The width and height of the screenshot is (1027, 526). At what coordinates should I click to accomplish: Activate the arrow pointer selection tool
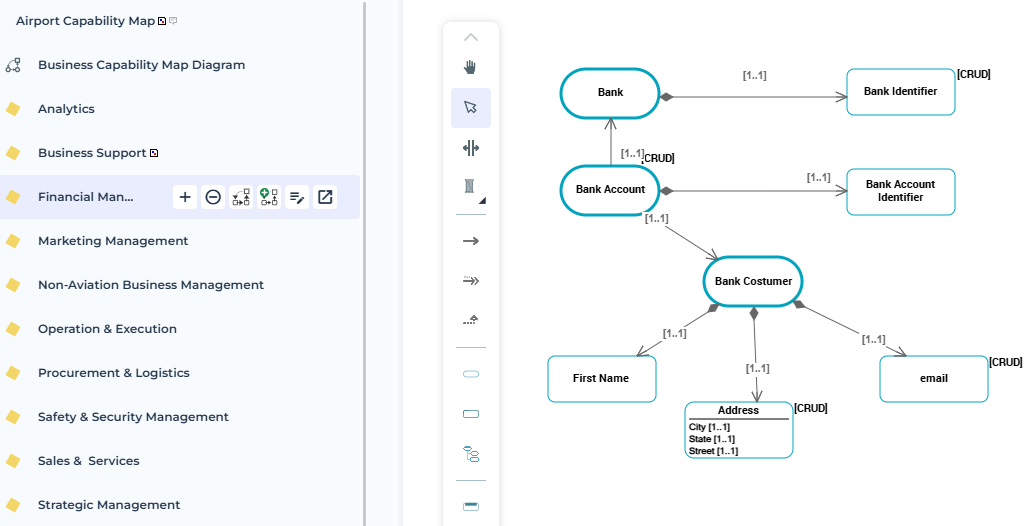click(x=471, y=107)
